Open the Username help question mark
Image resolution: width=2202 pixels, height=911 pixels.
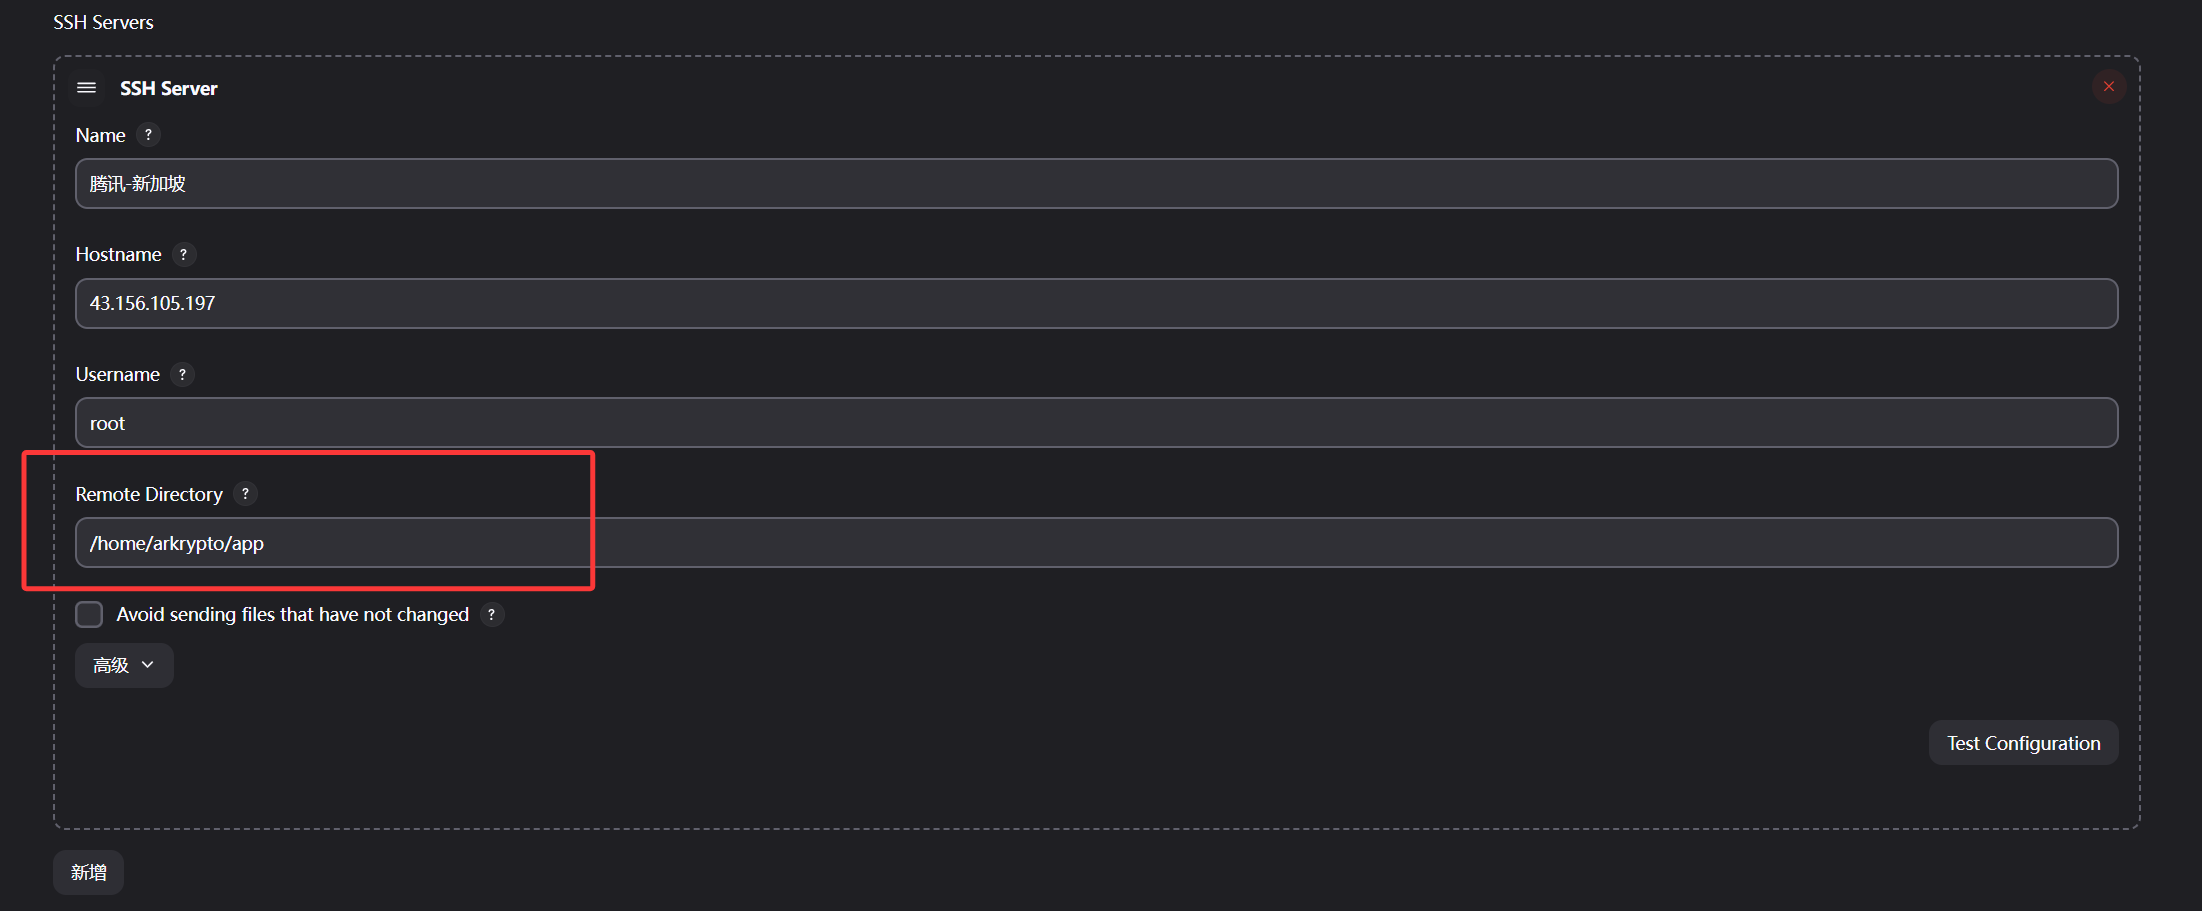click(x=182, y=375)
